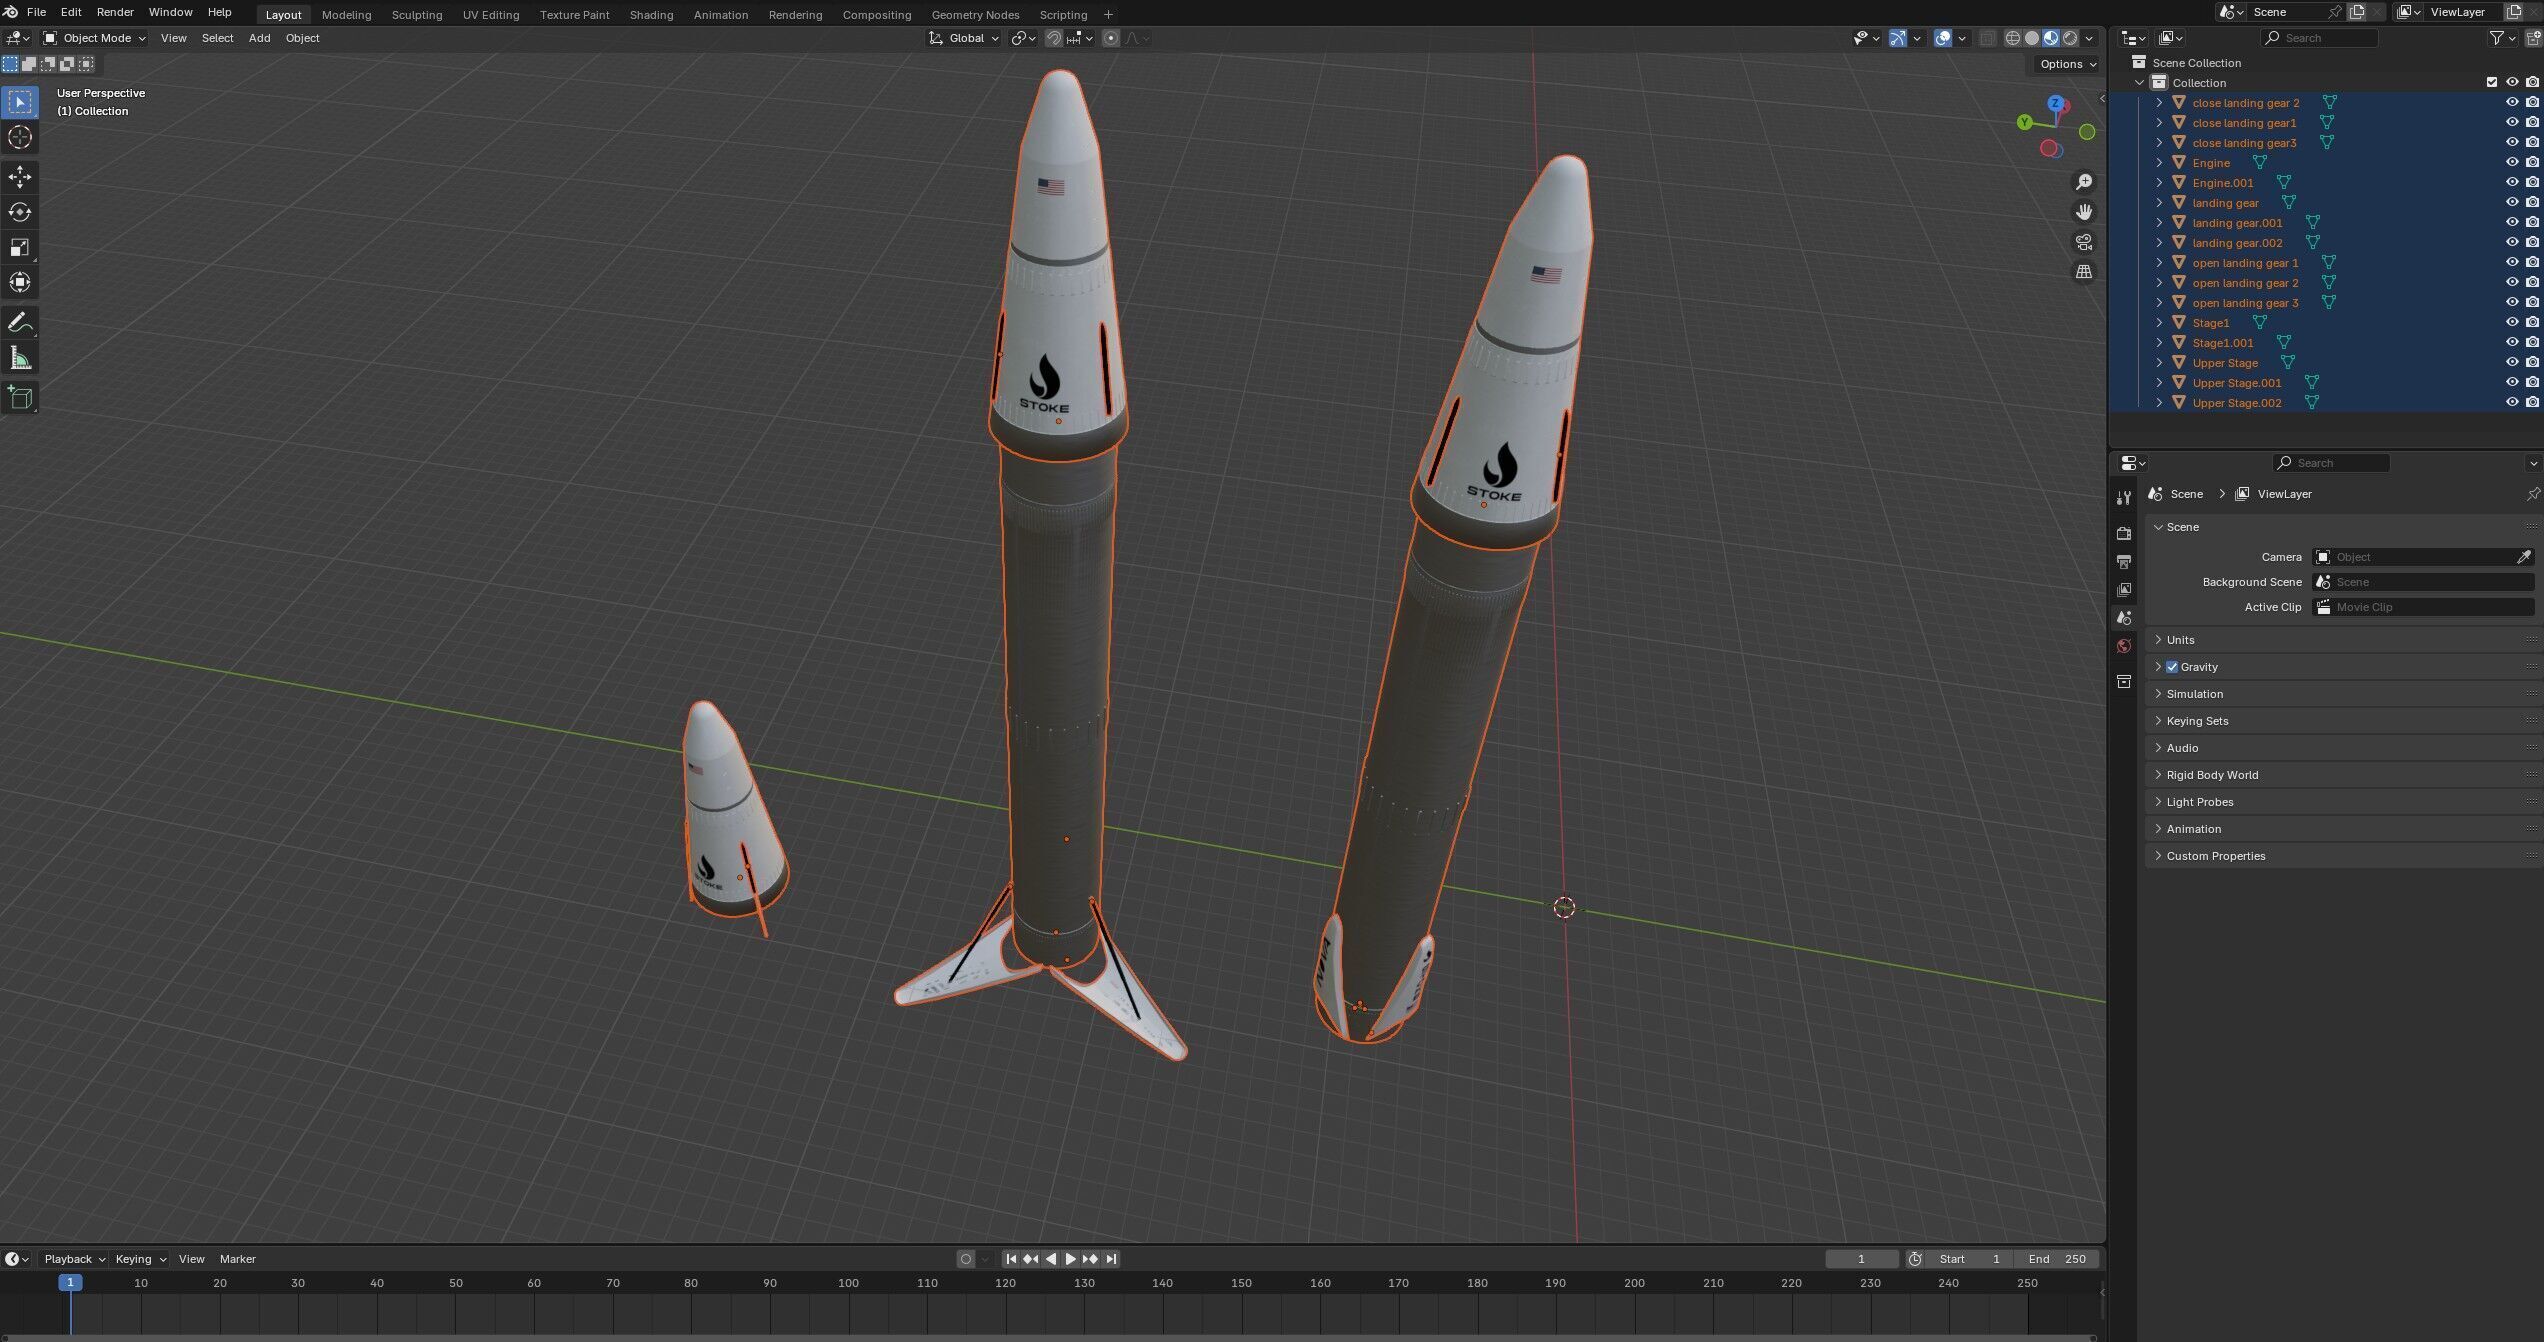Open the Add menu in viewport header

click(x=259, y=38)
